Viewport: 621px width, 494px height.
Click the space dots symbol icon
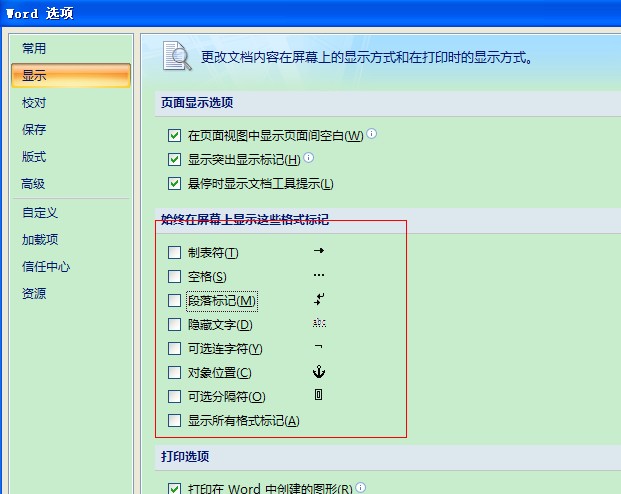(x=319, y=275)
